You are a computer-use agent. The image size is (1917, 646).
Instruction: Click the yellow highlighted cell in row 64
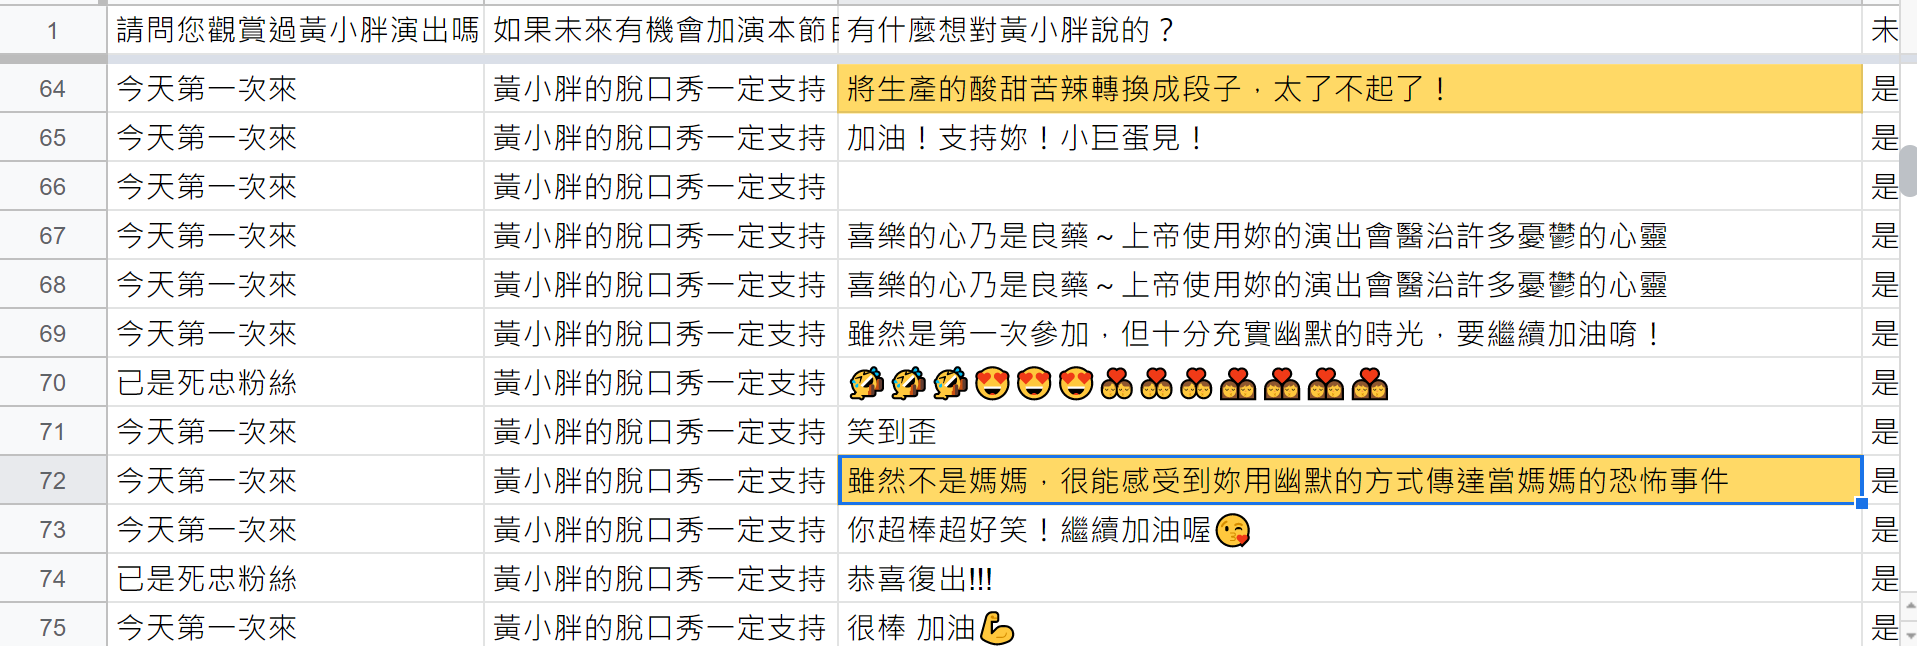[1350, 89]
